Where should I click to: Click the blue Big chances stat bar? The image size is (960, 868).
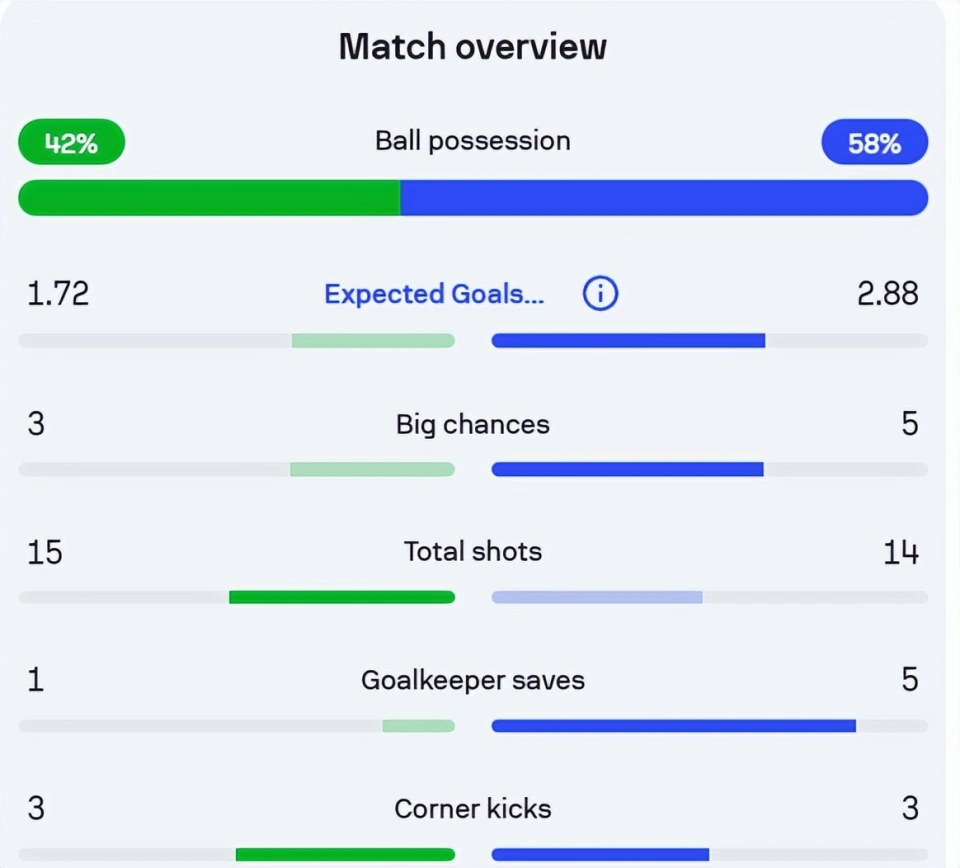[x=628, y=470]
